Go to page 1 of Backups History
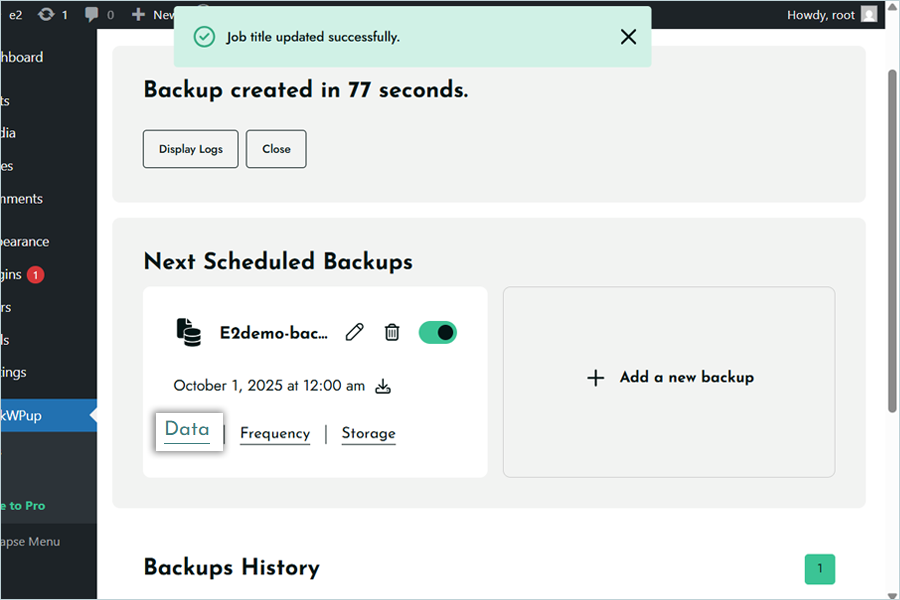 [x=819, y=569]
